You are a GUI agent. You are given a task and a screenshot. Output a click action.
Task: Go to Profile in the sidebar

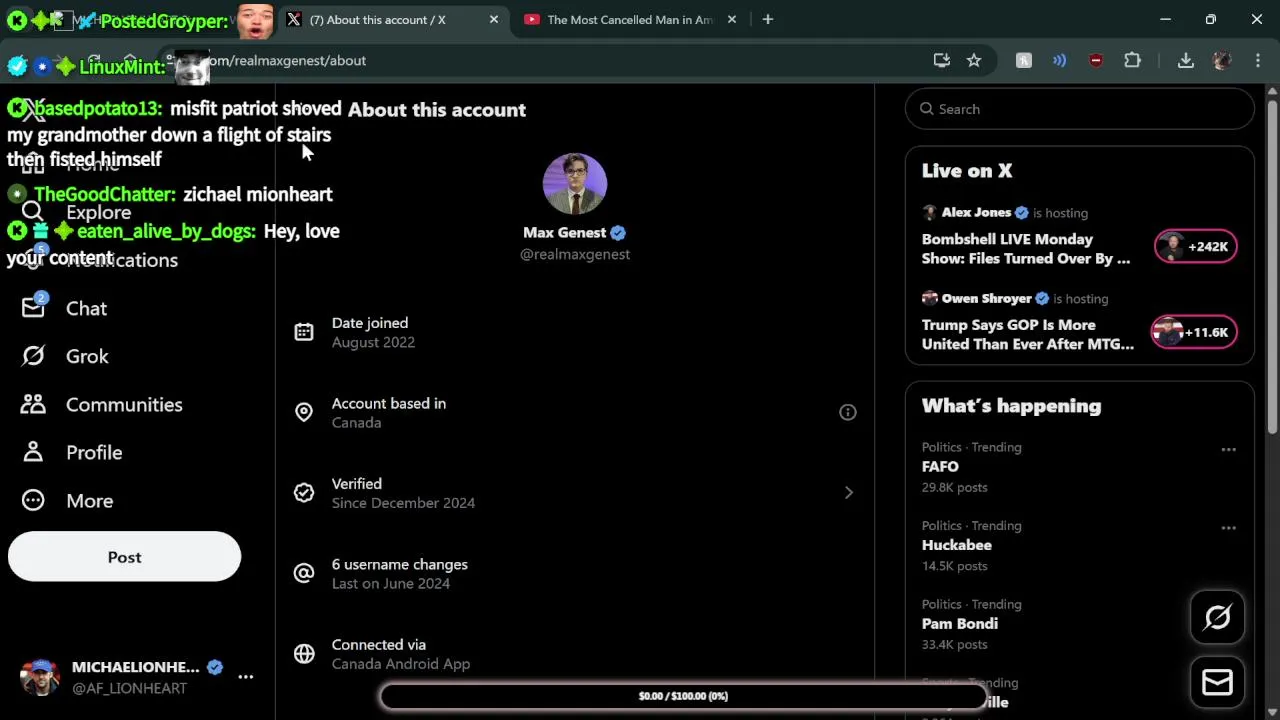pyautogui.click(x=94, y=452)
